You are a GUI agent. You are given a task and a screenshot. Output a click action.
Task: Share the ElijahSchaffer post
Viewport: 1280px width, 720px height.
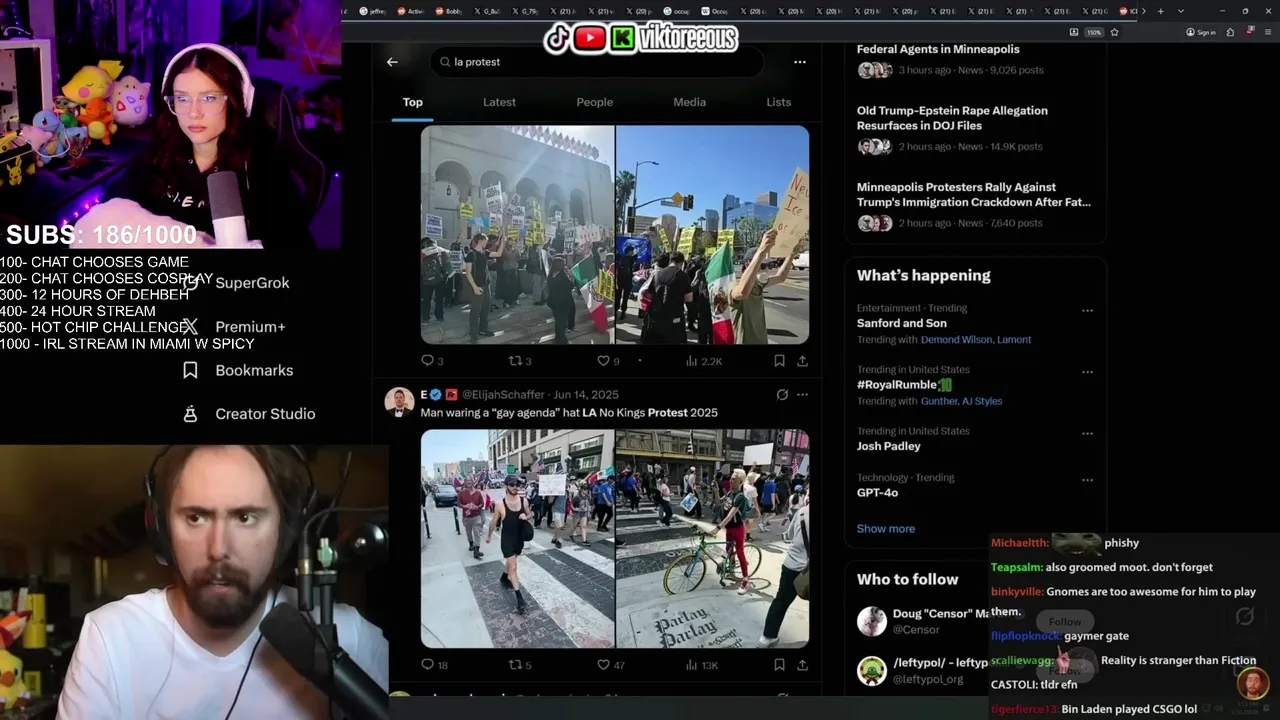pos(802,665)
